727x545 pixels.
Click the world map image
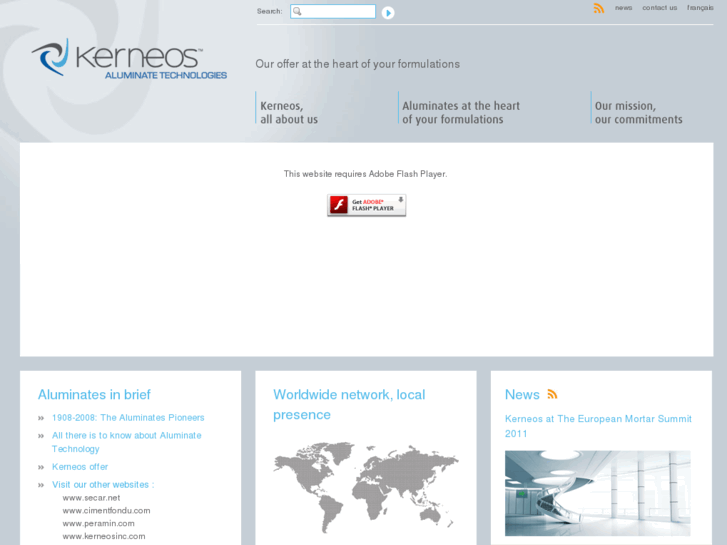(366, 487)
